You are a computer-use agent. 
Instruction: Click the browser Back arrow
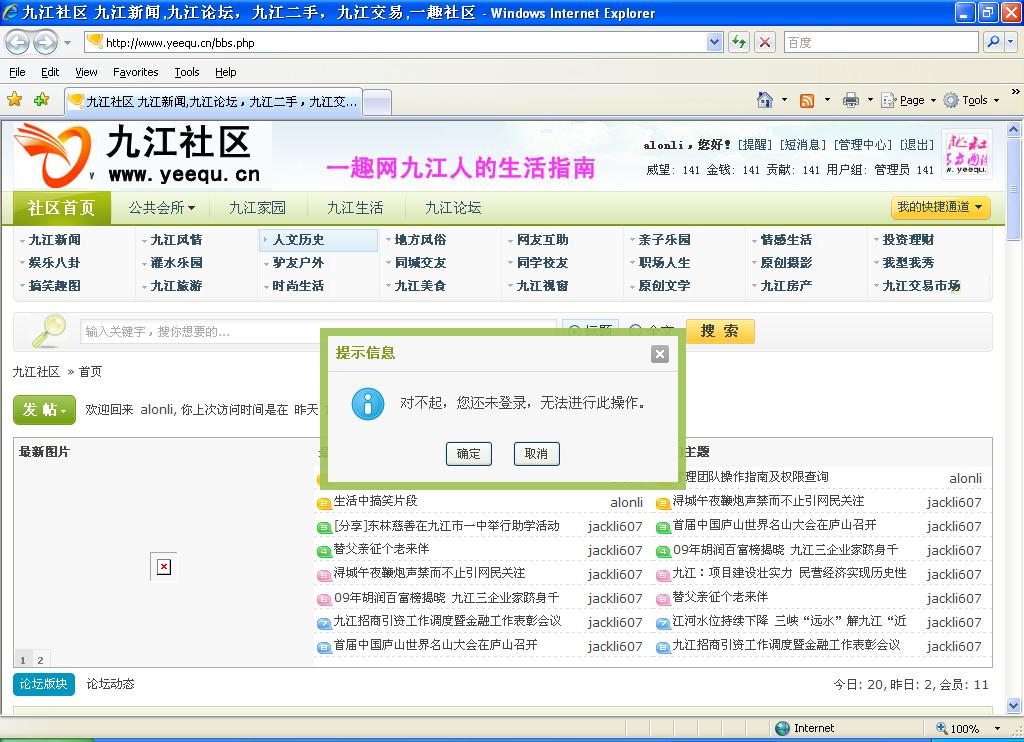(18, 42)
